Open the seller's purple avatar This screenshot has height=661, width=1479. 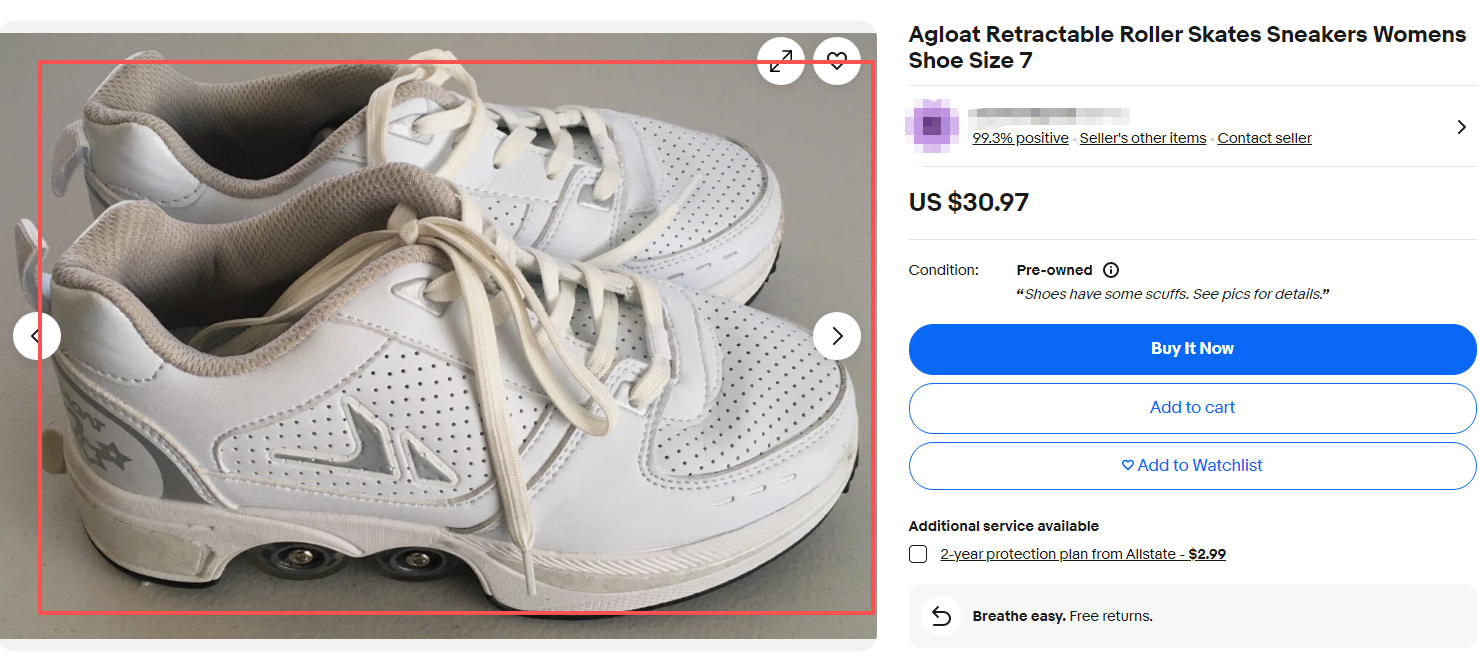click(x=932, y=126)
